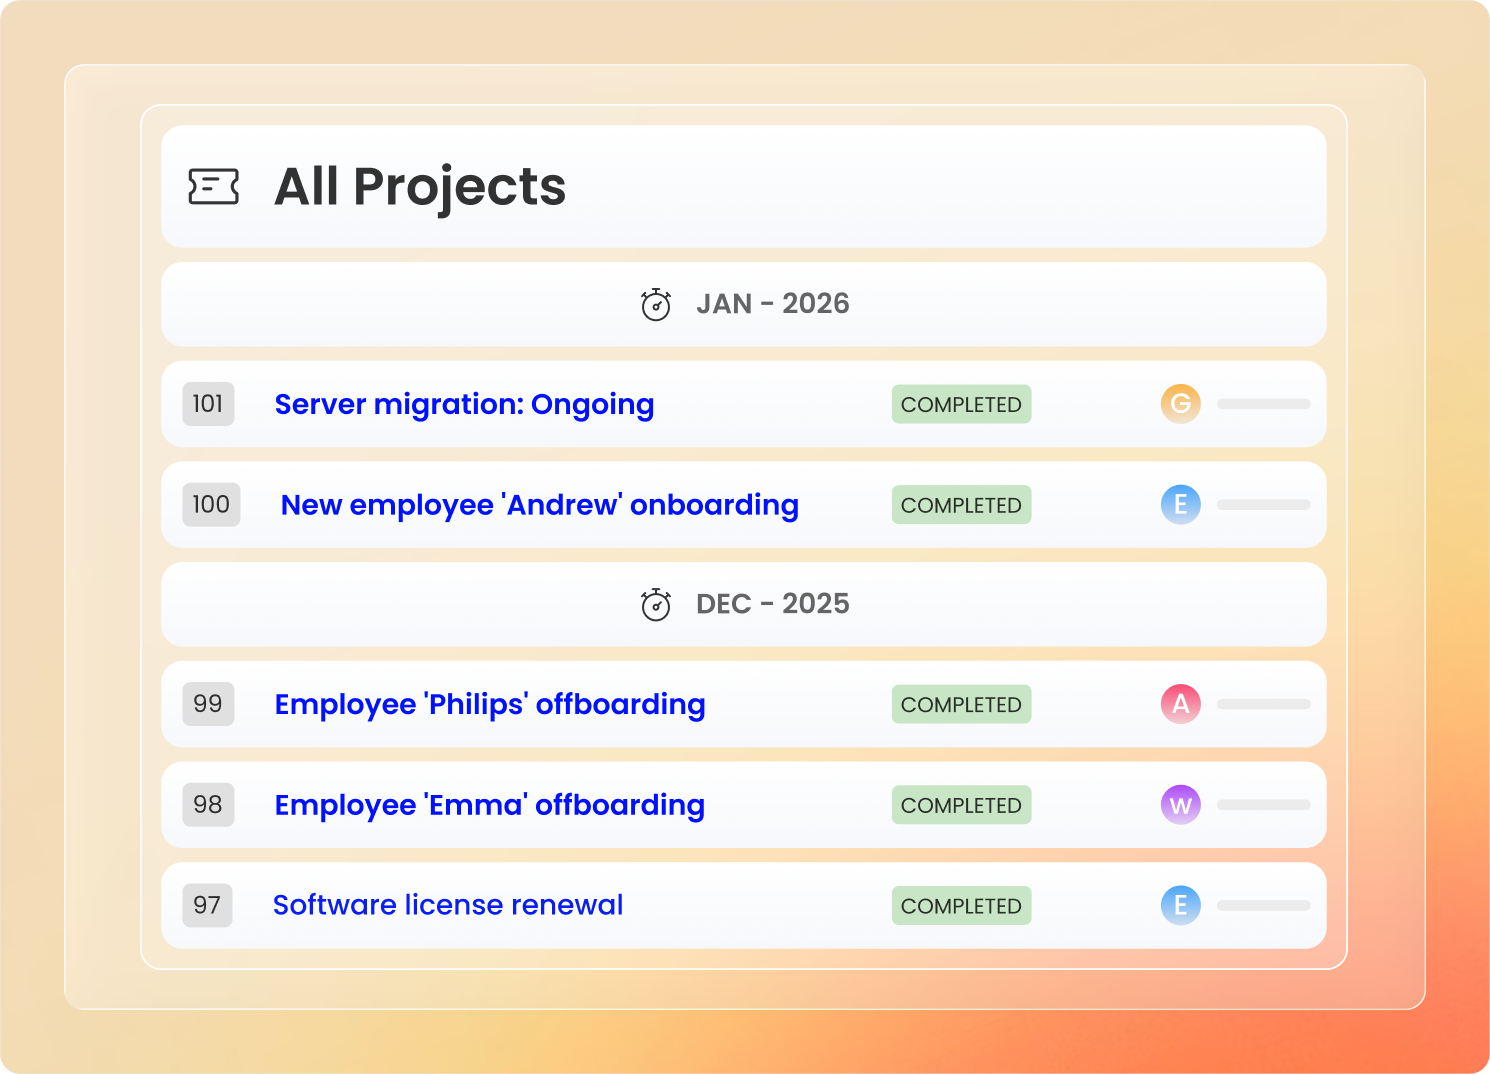This screenshot has height=1074, width=1490.
Task: Click the ticket icon beside All Projects
Action: (214, 186)
